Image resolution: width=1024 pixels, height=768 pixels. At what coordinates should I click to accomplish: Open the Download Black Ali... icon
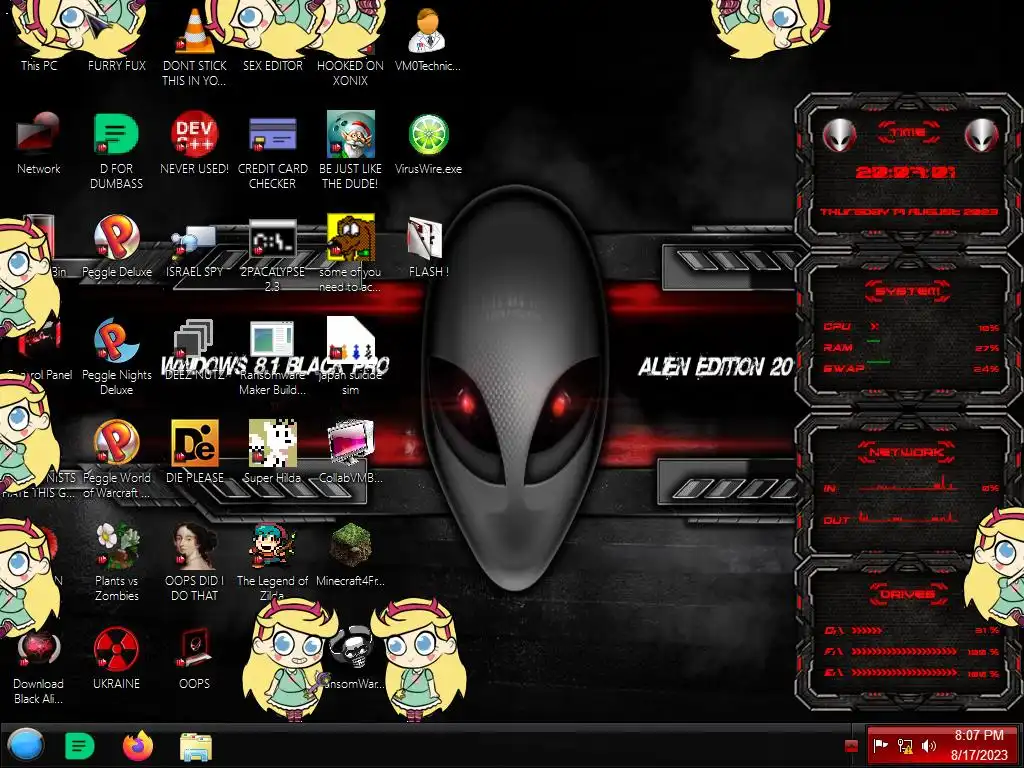(x=39, y=650)
